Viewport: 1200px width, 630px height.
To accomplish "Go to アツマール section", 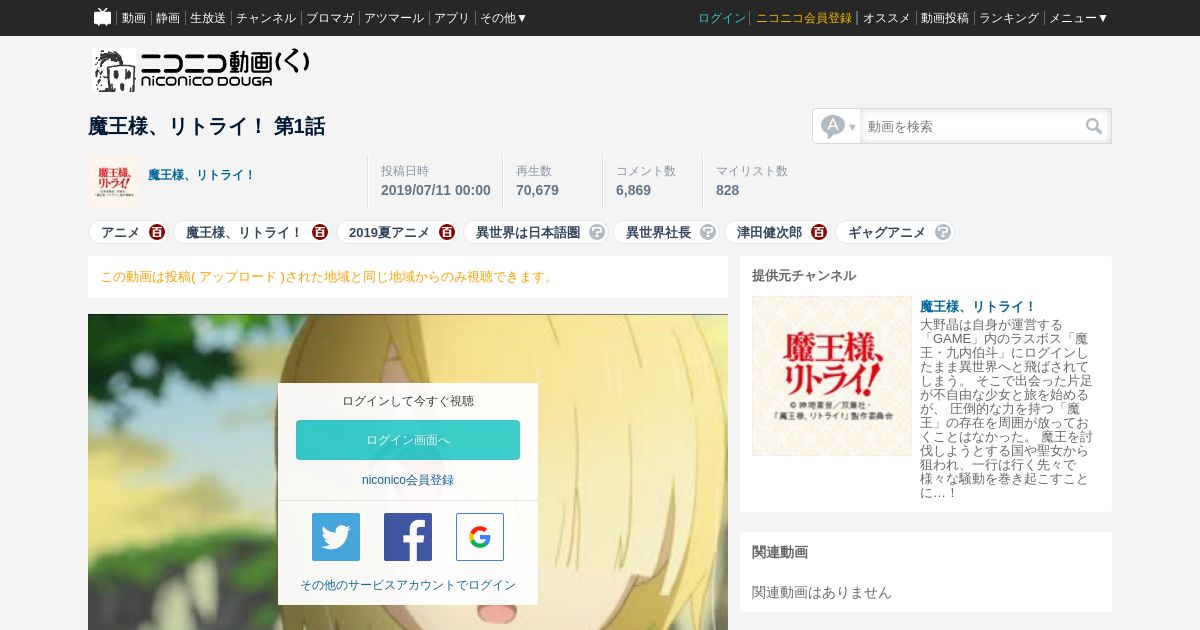I will pyautogui.click(x=394, y=18).
